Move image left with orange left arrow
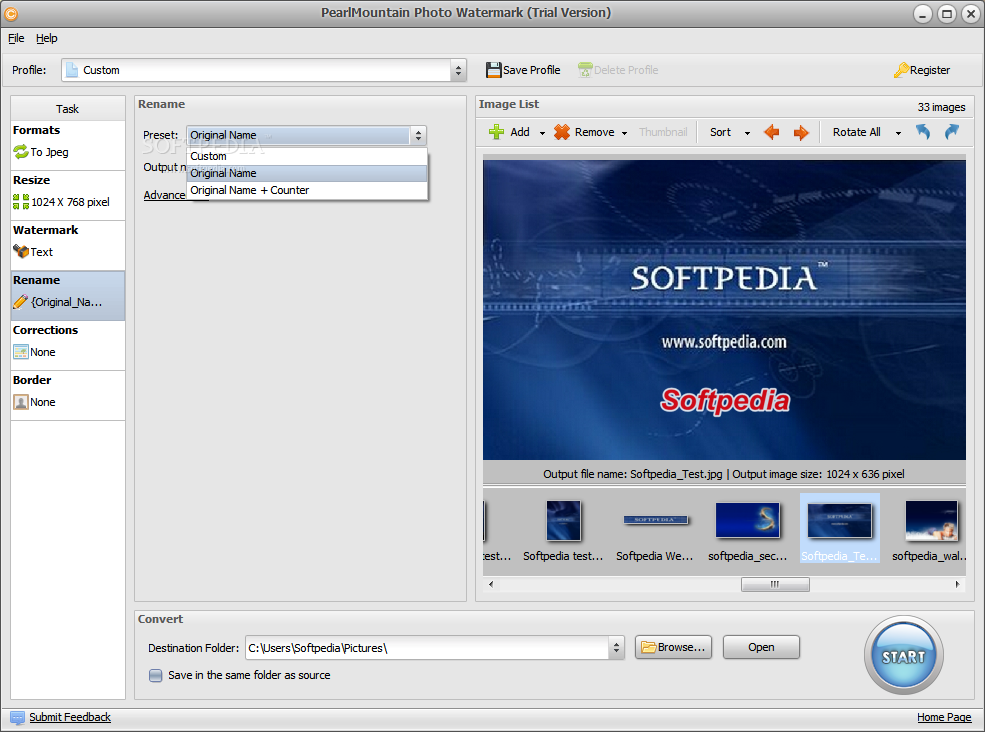The height and width of the screenshot is (732, 985). (x=771, y=132)
